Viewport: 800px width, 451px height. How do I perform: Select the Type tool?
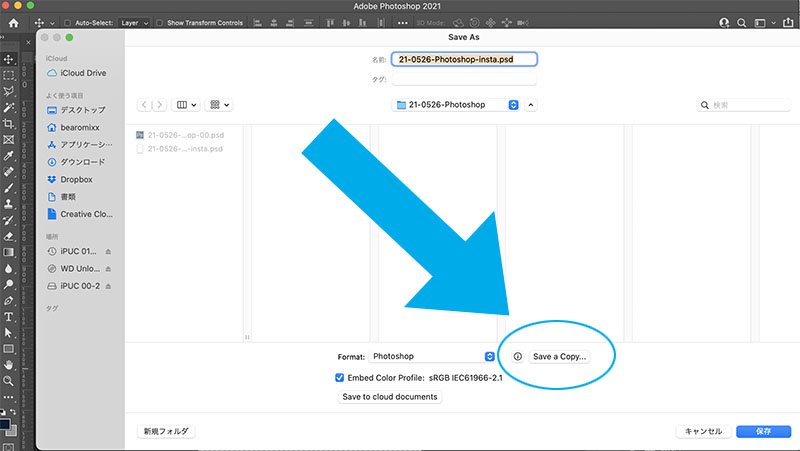pyautogui.click(x=9, y=317)
